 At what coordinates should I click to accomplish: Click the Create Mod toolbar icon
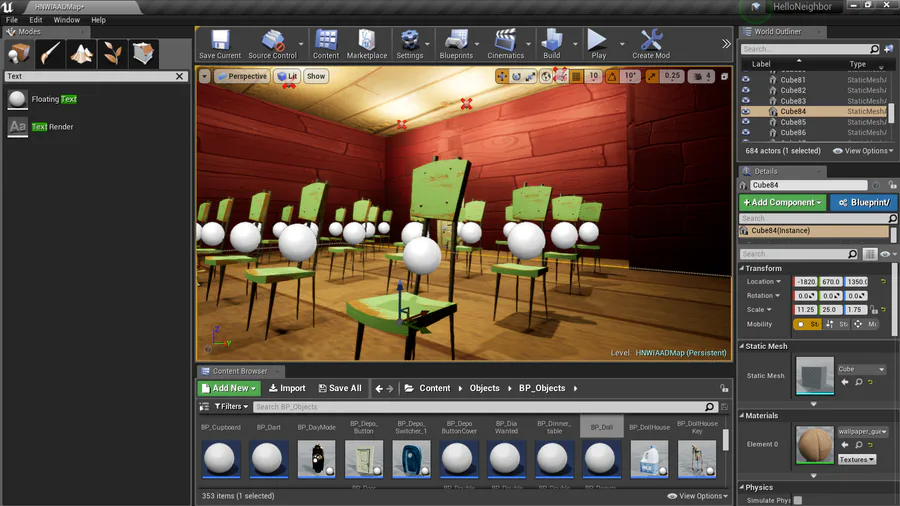[x=651, y=44]
